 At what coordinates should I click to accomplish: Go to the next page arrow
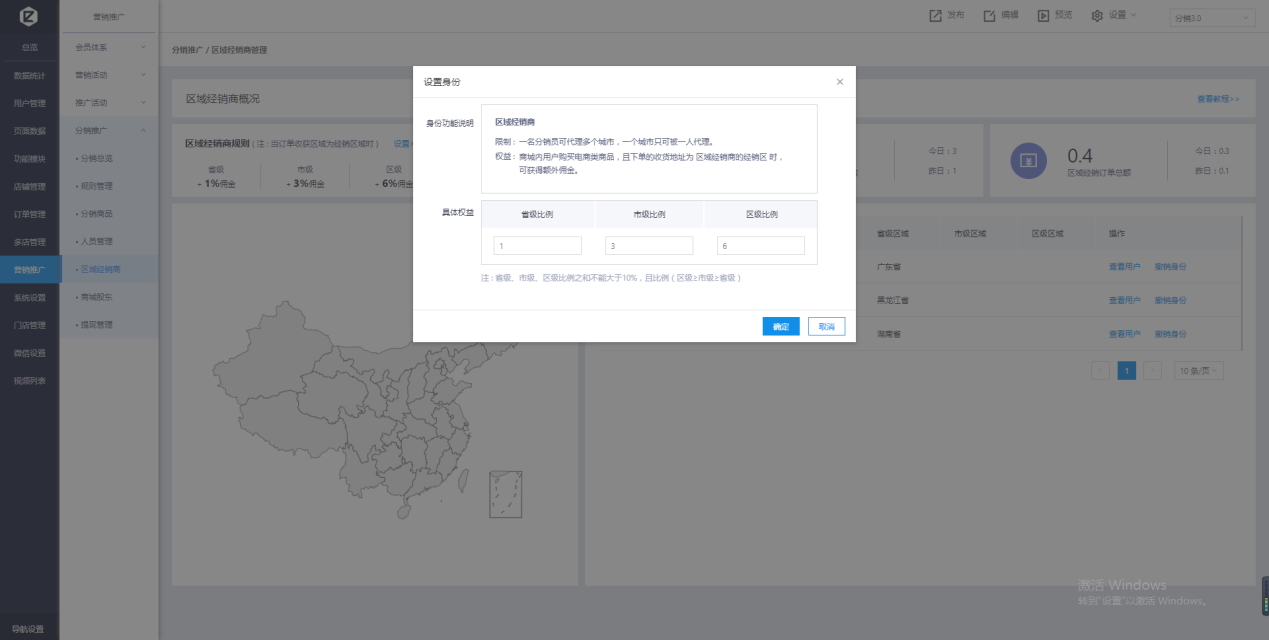pos(1152,371)
